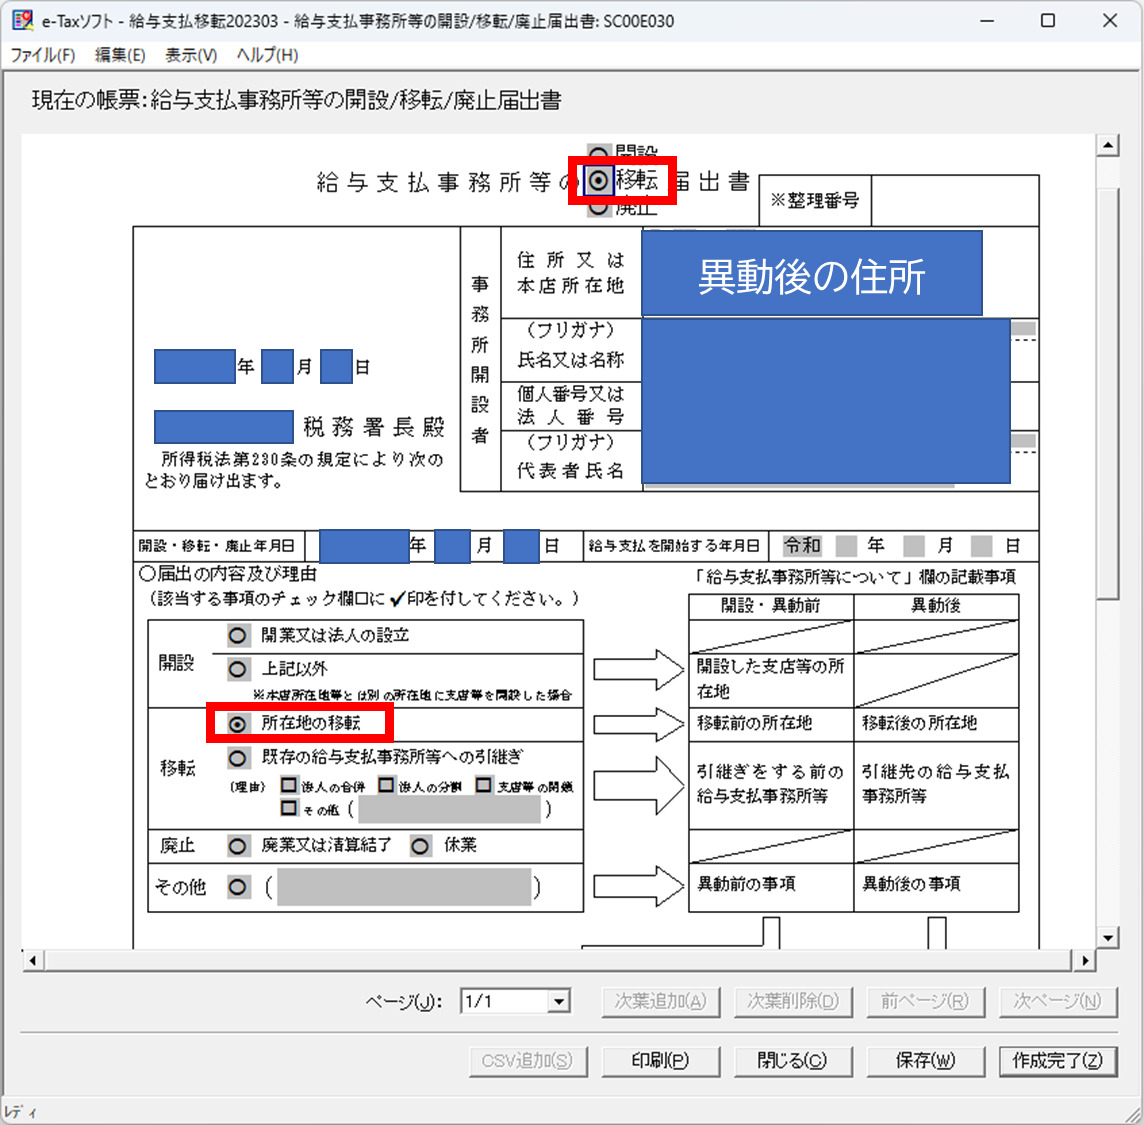
Task: Click the 給与支払開始 year field
Action: pos(846,546)
